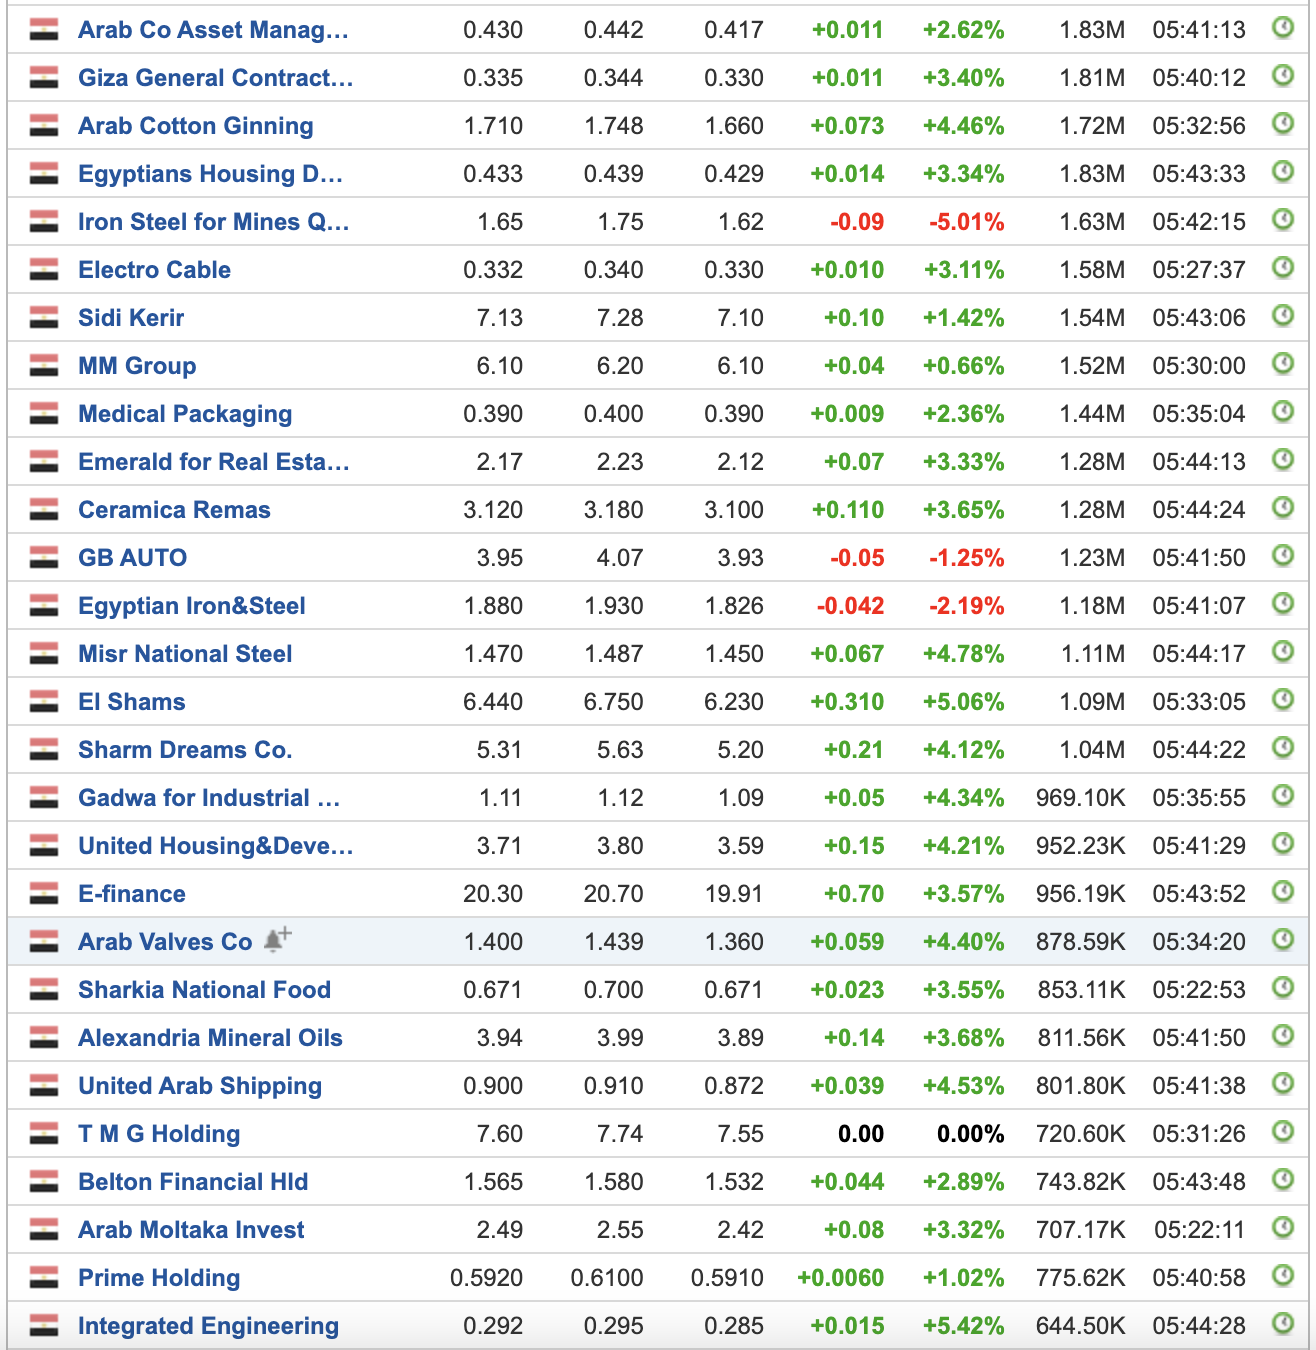Click the clock icon in Sharkia National Food row
Screen dimensions: 1316x1350
[x=1283, y=988]
